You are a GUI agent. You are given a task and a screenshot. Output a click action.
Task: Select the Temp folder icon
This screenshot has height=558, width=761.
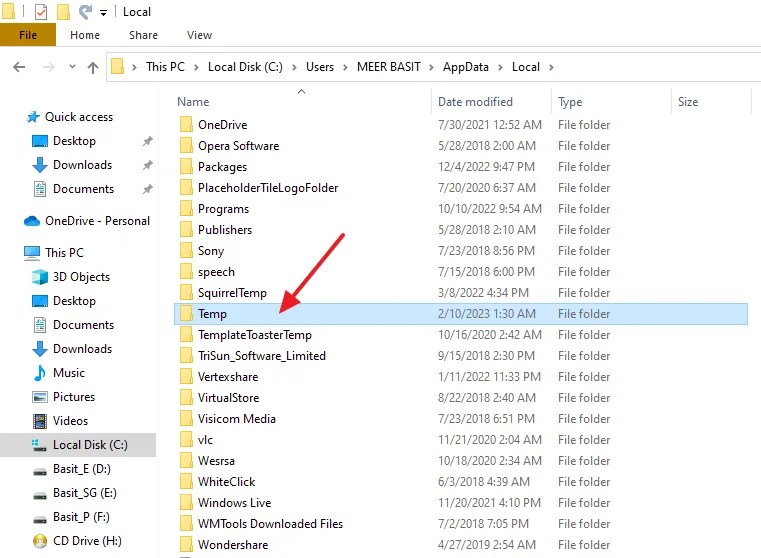(x=186, y=313)
